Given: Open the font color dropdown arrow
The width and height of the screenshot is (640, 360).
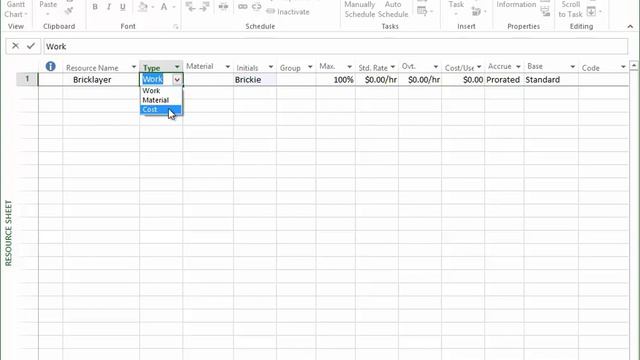Looking at the screenshot, I should [x=173, y=7].
